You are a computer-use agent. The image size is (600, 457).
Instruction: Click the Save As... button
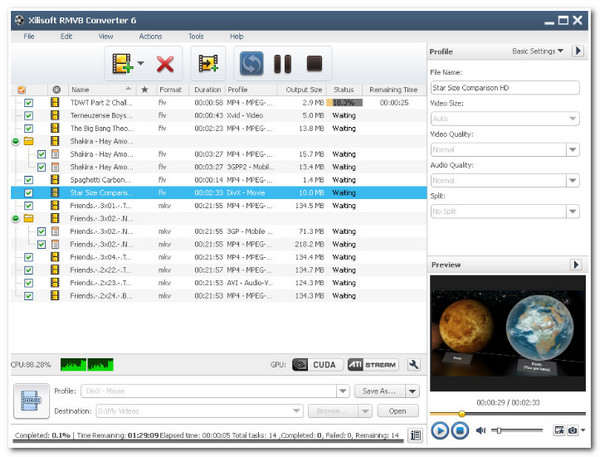click(x=380, y=391)
